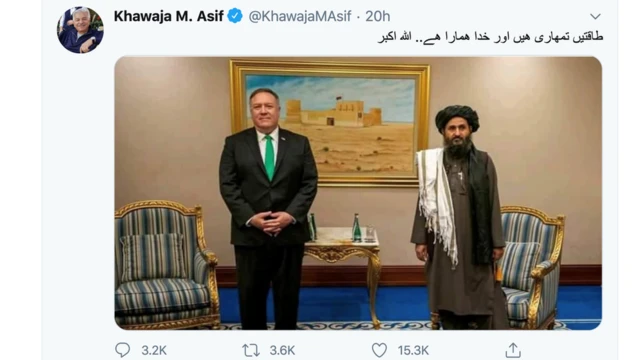Open Khawaja M. Asif display name link
This screenshot has width=640, height=360.
point(169,16)
